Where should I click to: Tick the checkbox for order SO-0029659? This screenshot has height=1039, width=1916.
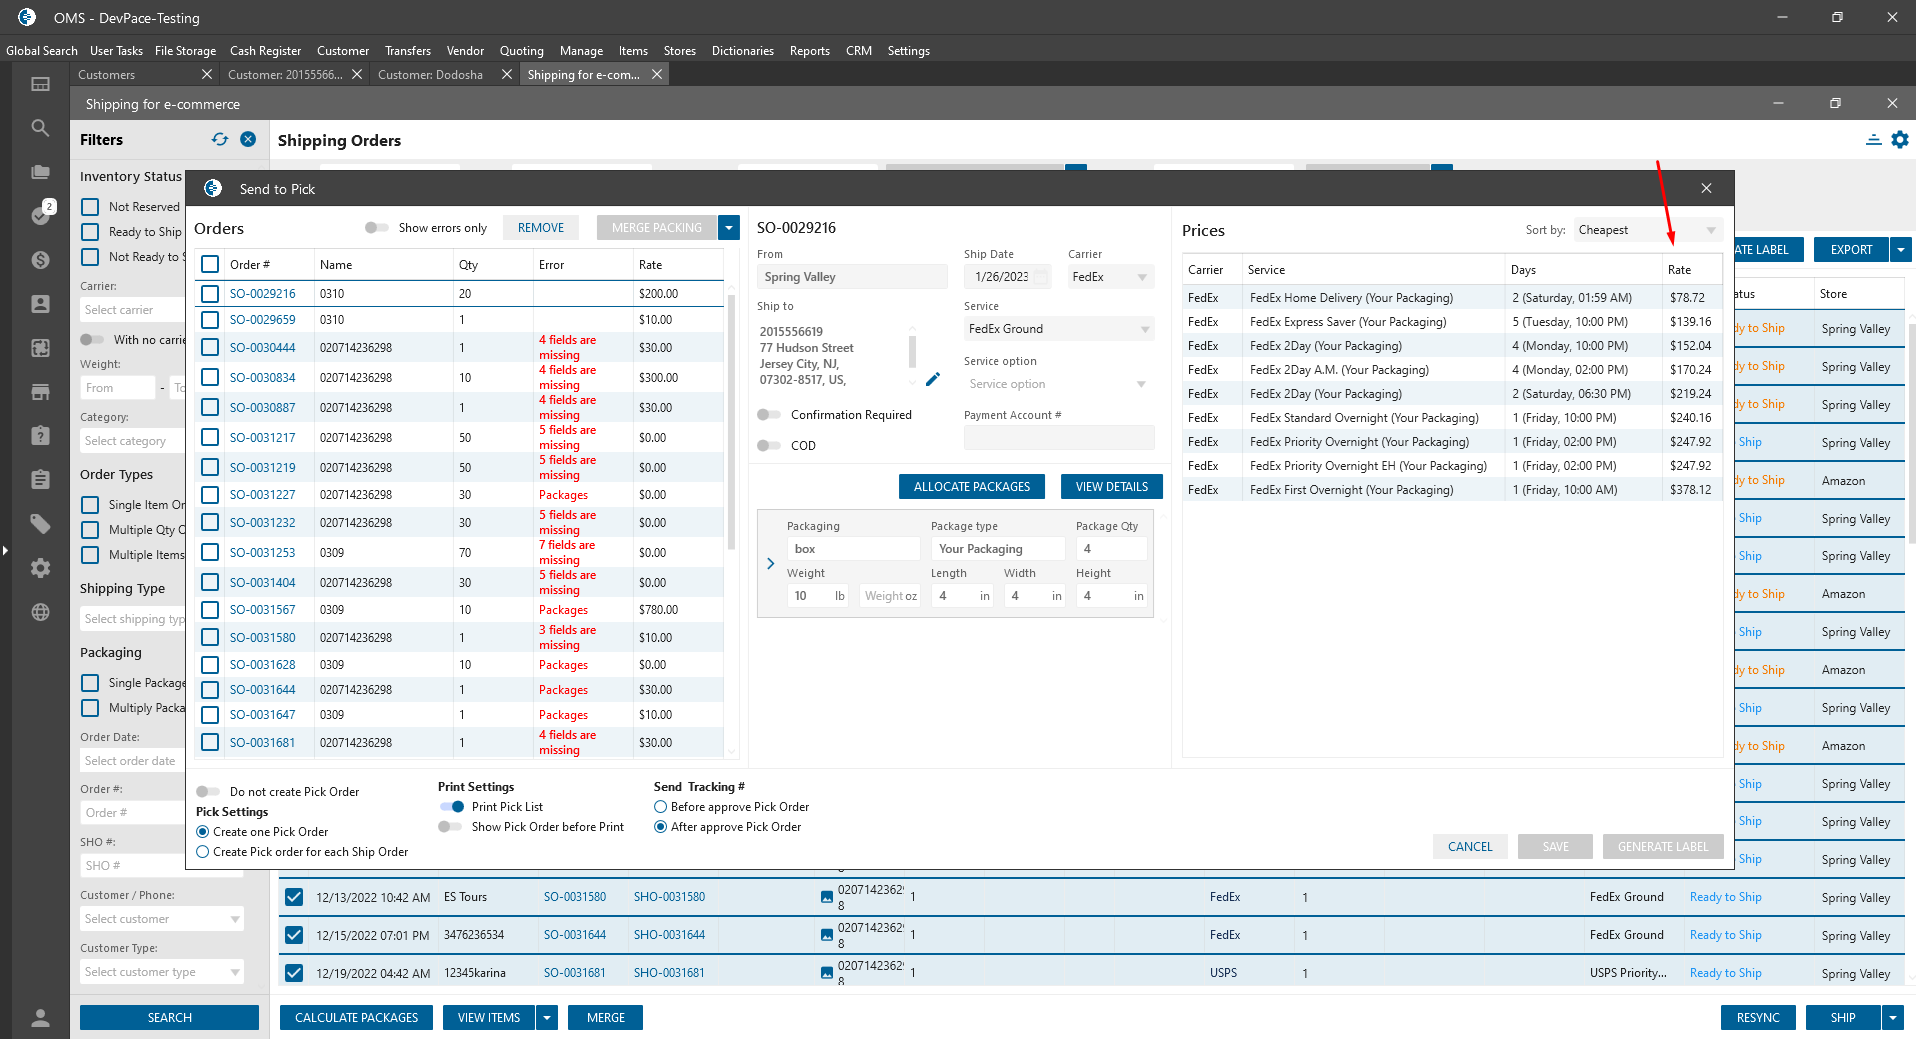[x=210, y=320]
